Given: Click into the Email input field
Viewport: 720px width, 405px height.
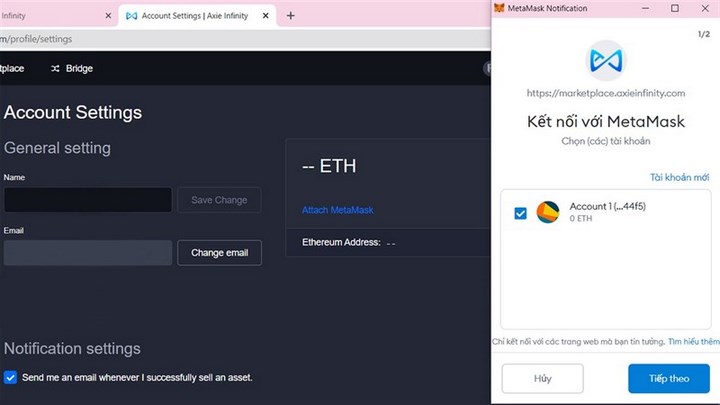Looking at the screenshot, I should [87, 252].
